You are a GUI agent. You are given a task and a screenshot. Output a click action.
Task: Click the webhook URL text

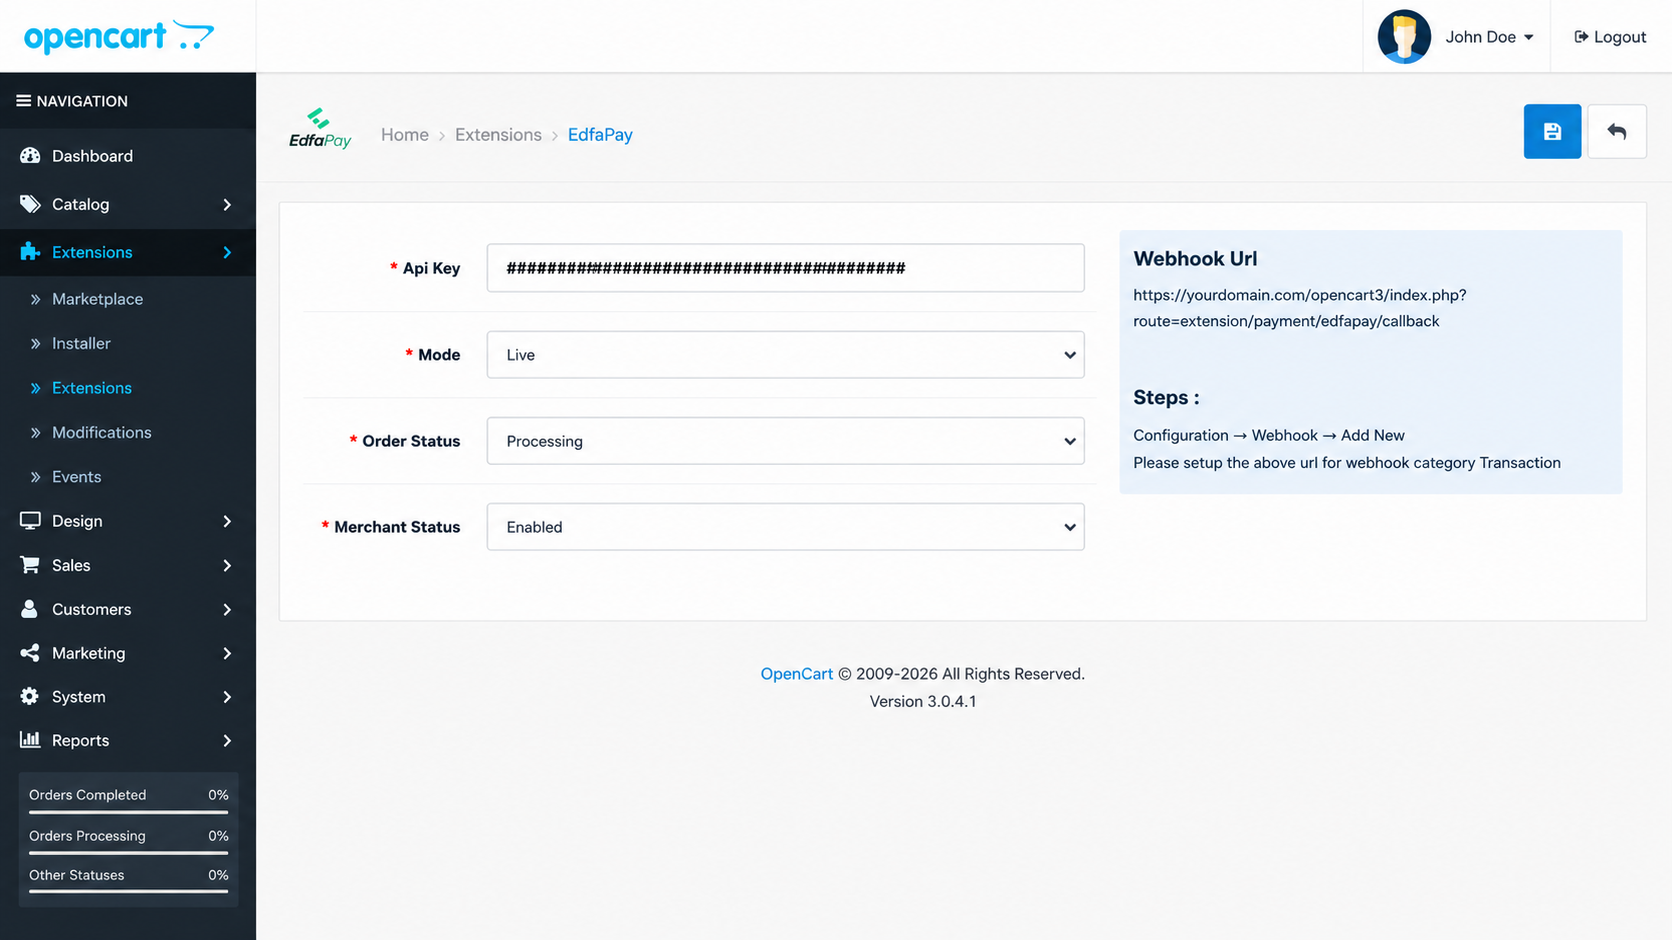(1300, 308)
